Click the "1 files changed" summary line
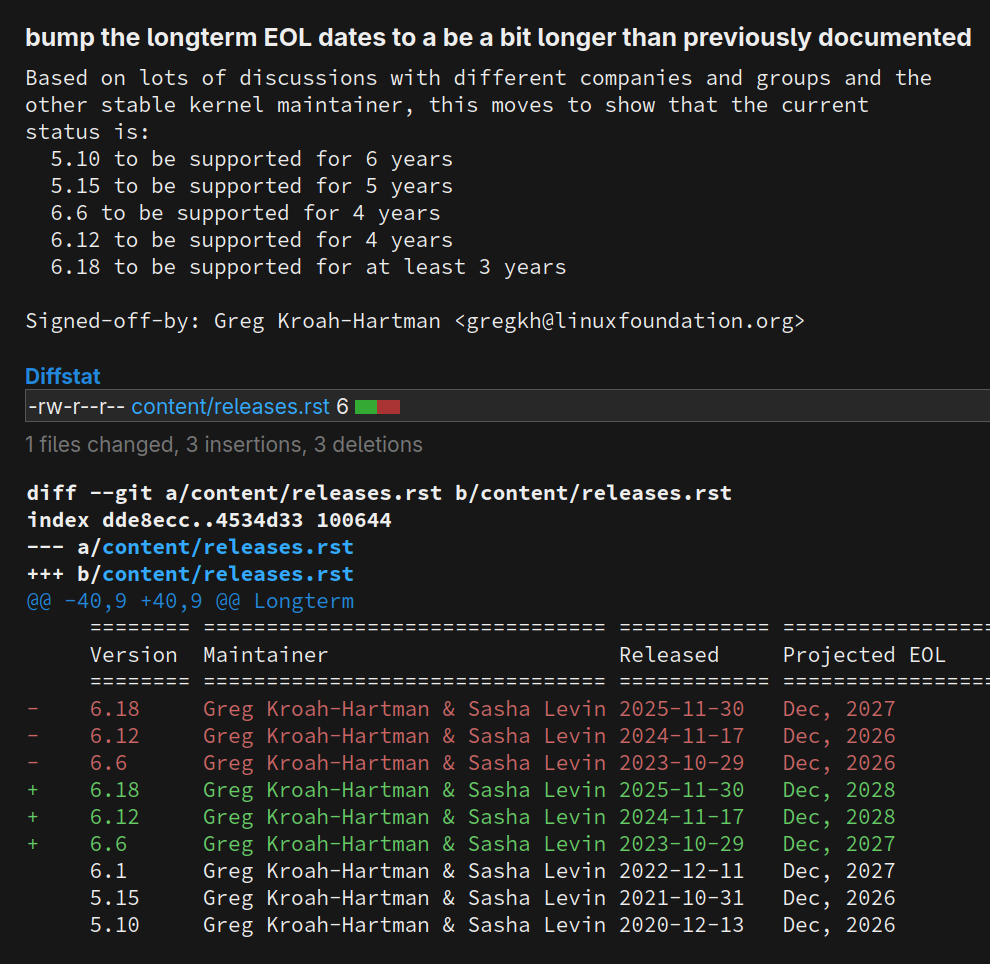The image size is (990, 964). 224,444
